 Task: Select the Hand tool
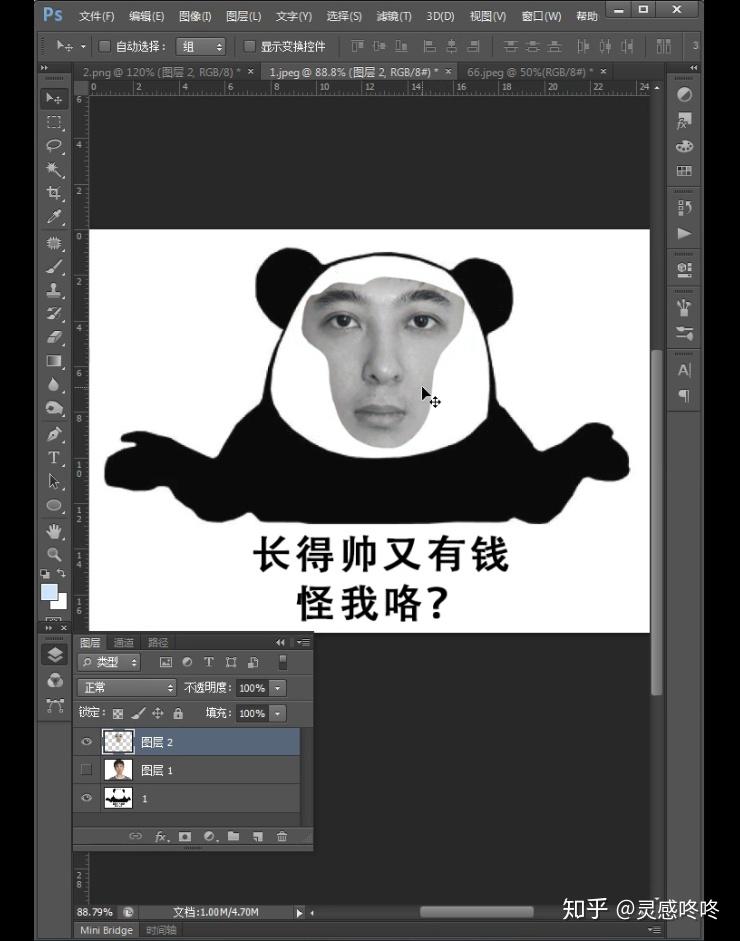[x=54, y=531]
